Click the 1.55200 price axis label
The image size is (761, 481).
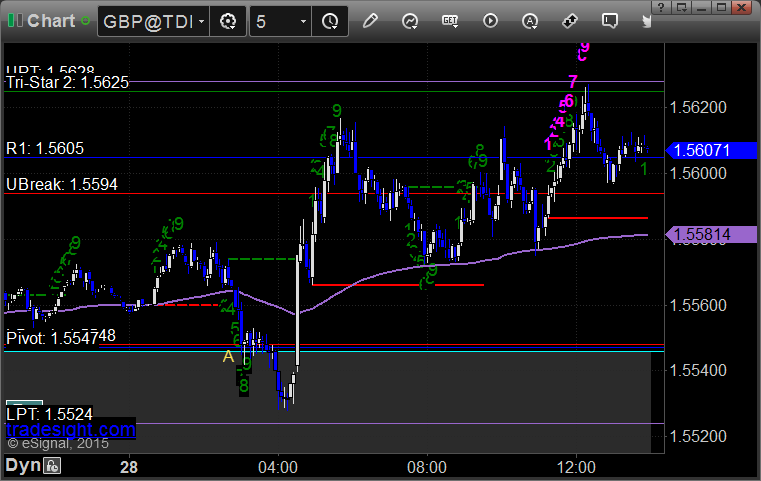coord(698,436)
